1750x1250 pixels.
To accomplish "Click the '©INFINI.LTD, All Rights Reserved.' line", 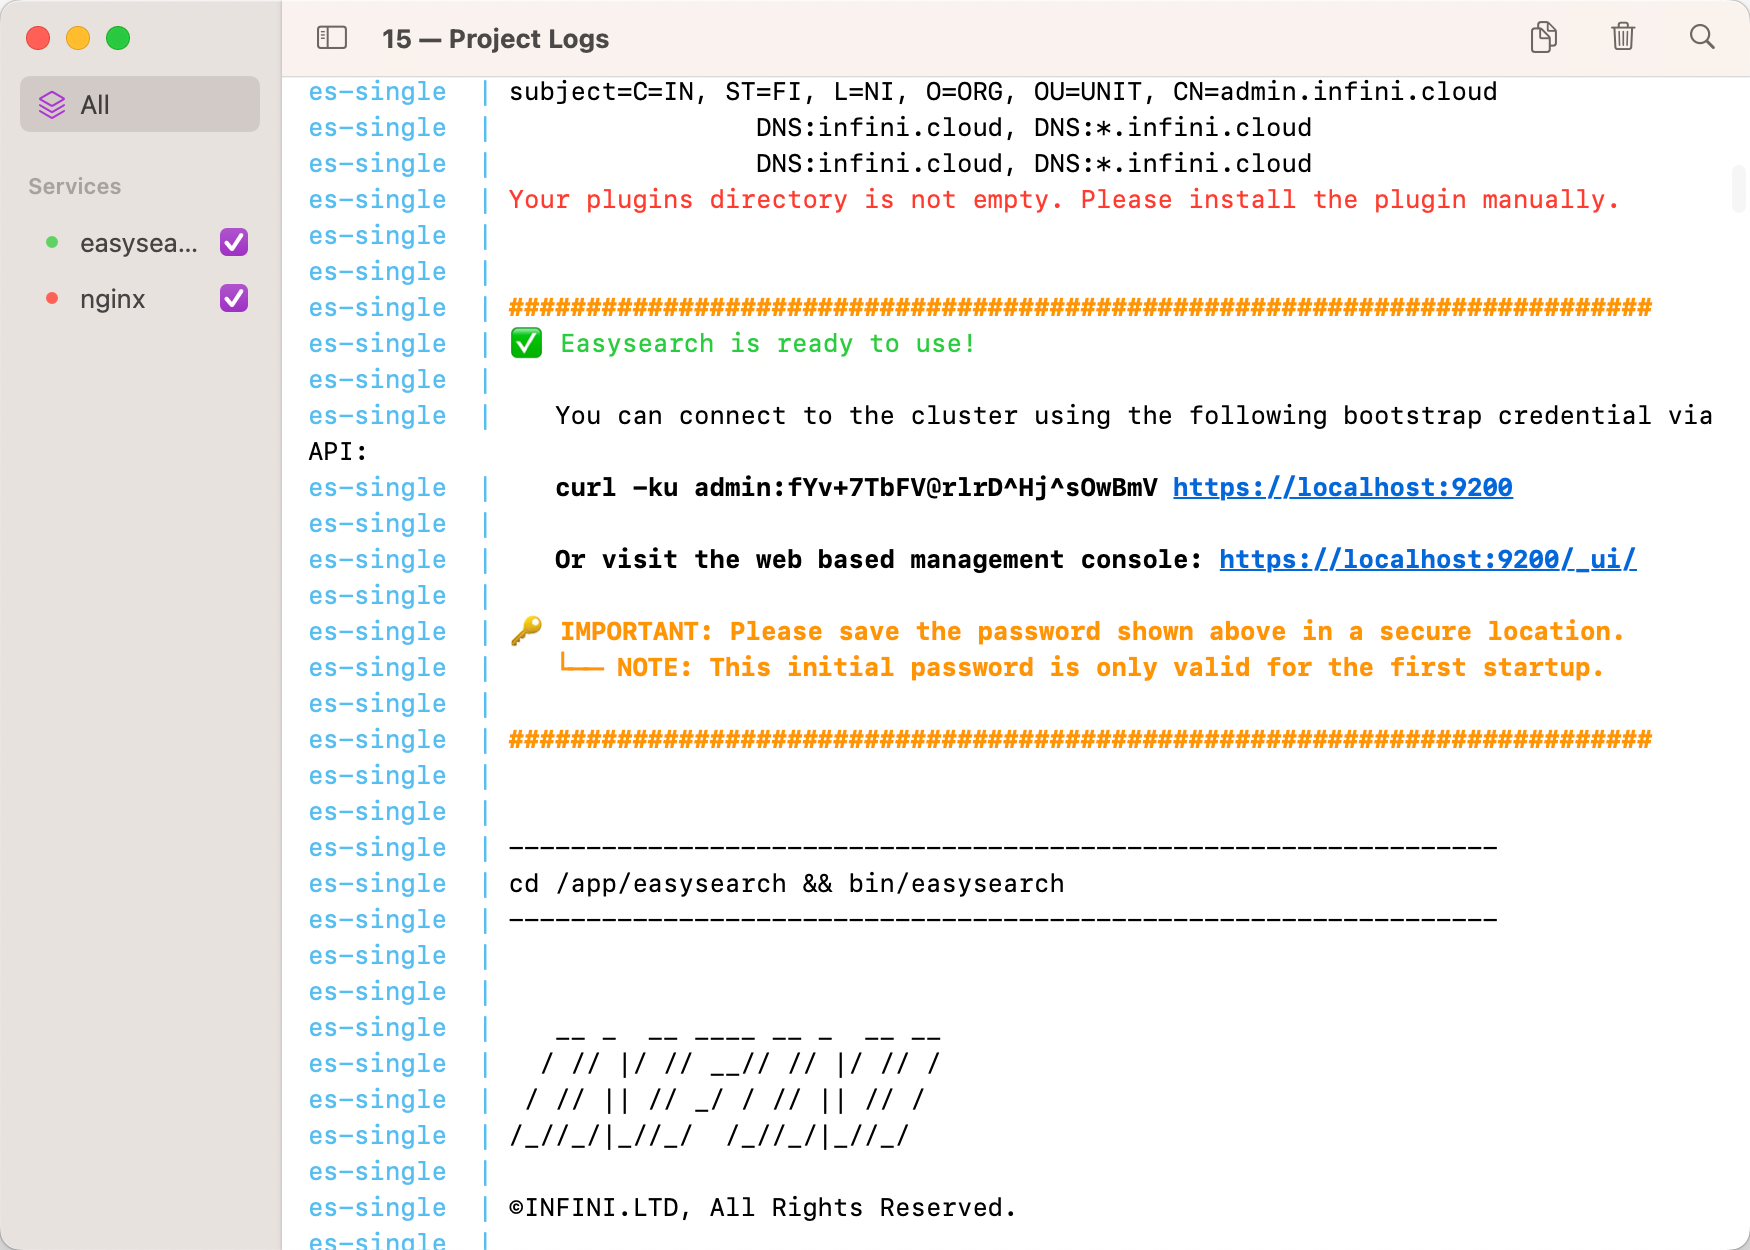I will coord(762,1207).
